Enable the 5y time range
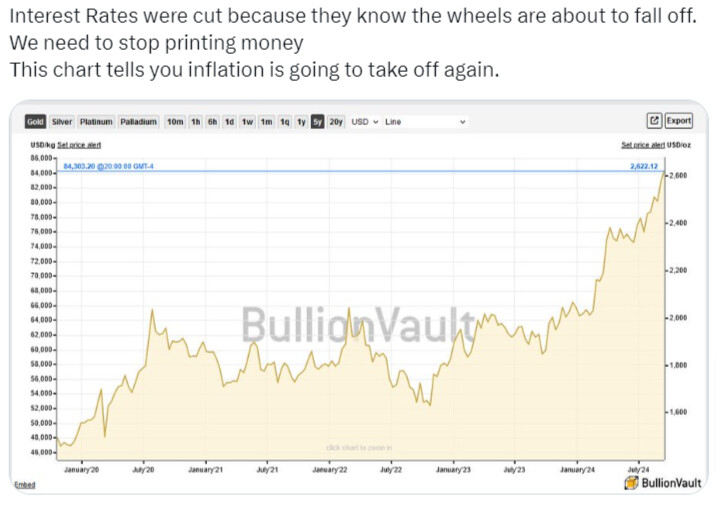This screenshot has width=716, height=507. tap(317, 122)
